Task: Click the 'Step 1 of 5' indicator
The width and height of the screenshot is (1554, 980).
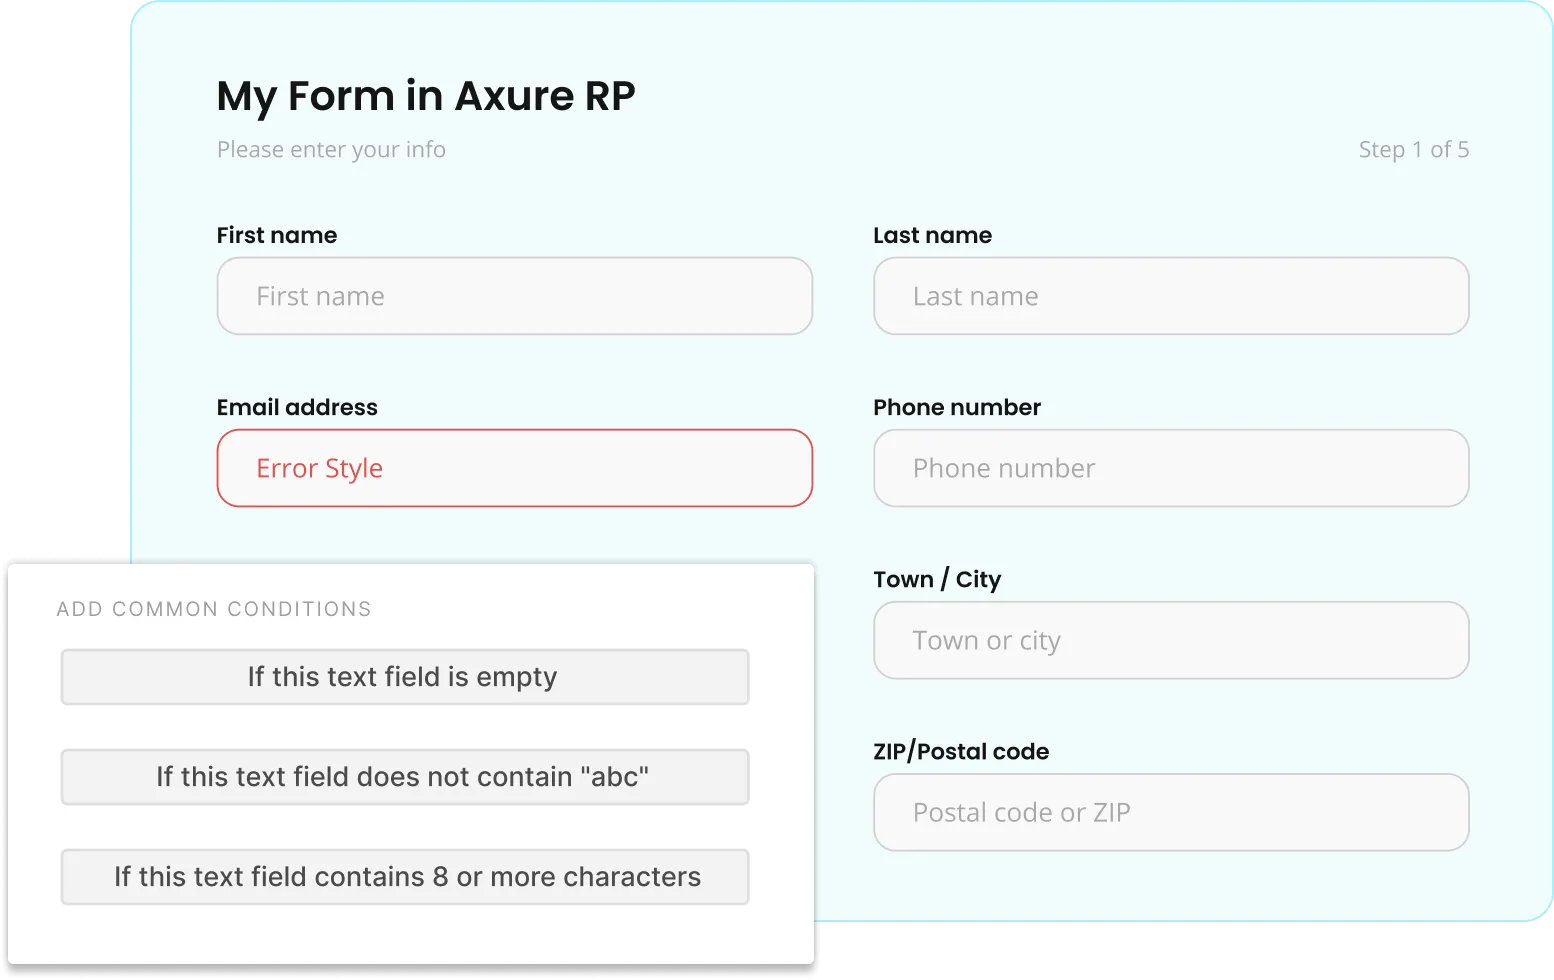Action: click(1413, 150)
